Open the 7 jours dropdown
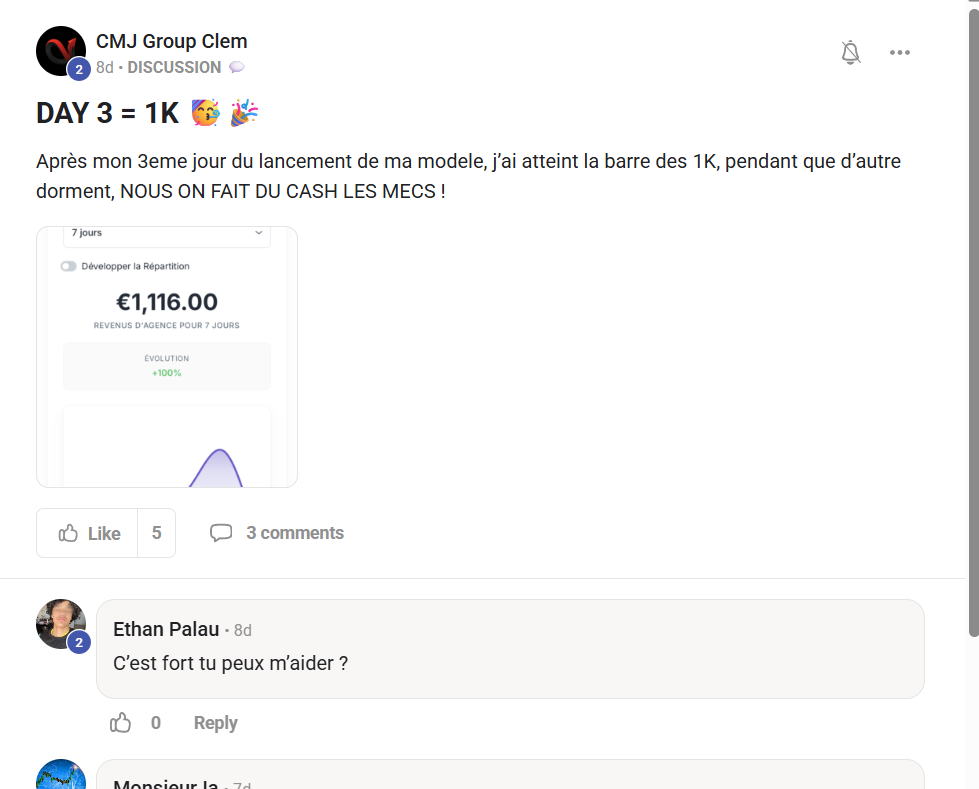Image resolution: width=979 pixels, height=789 pixels. click(167, 234)
